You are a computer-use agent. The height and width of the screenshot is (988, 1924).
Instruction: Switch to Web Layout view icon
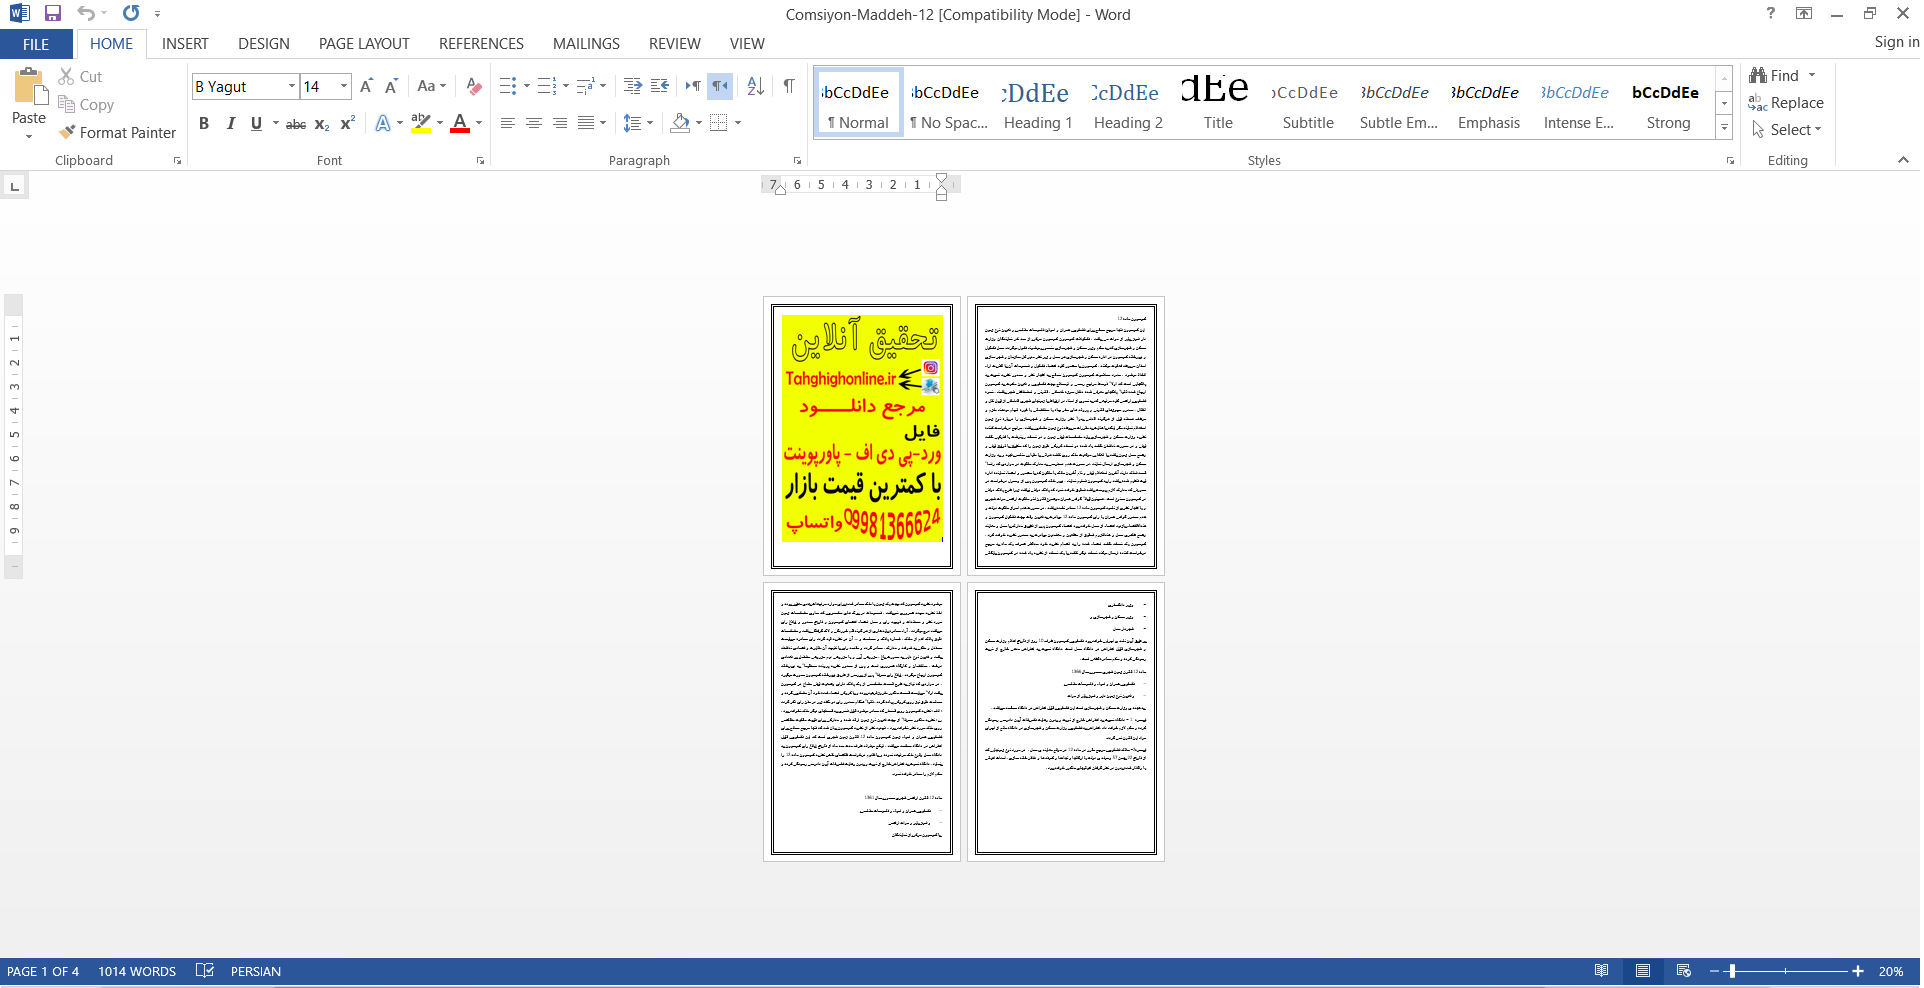click(x=1684, y=971)
